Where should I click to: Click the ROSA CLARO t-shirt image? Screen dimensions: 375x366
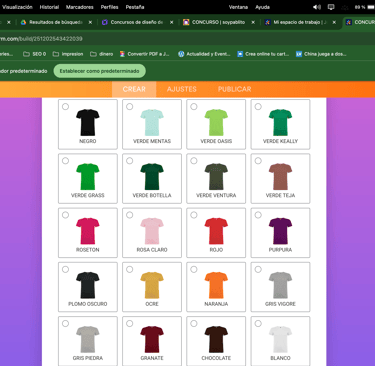[152, 231]
